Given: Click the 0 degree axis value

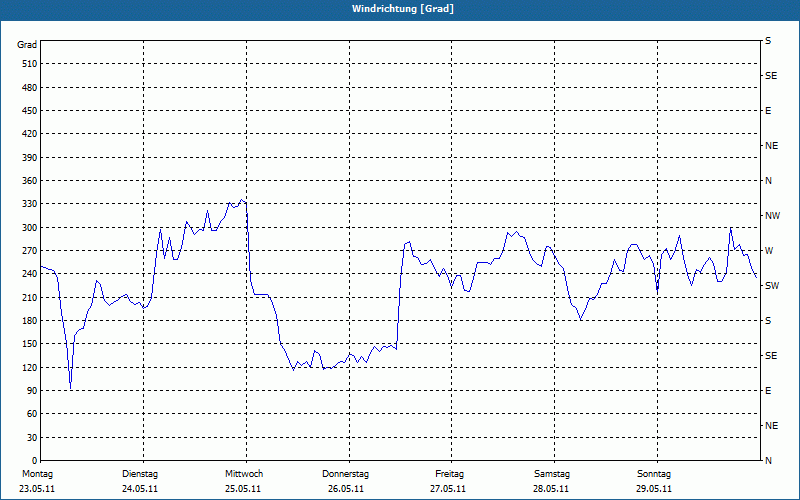Looking at the screenshot, I should [x=34, y=461].
